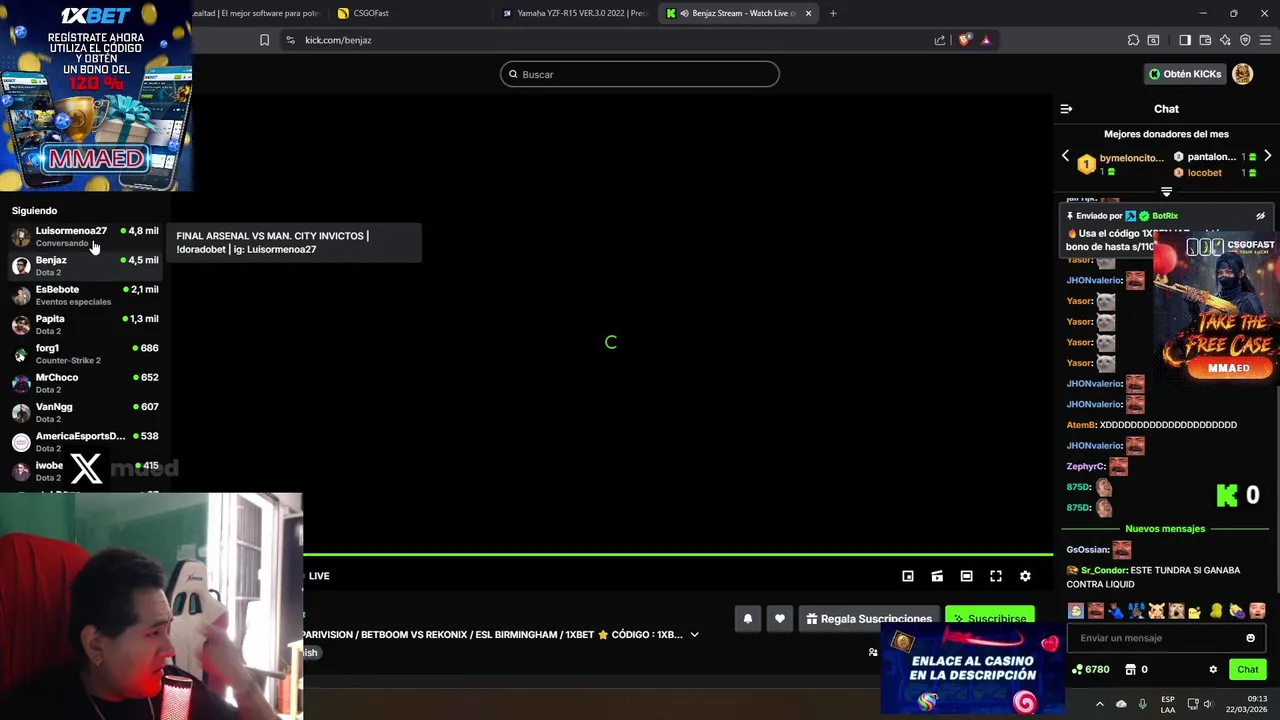Open MrChoco channel in sidebar
Viewport: 1280px width, 720px height.
pyautogui.click(x=84, y=383)
